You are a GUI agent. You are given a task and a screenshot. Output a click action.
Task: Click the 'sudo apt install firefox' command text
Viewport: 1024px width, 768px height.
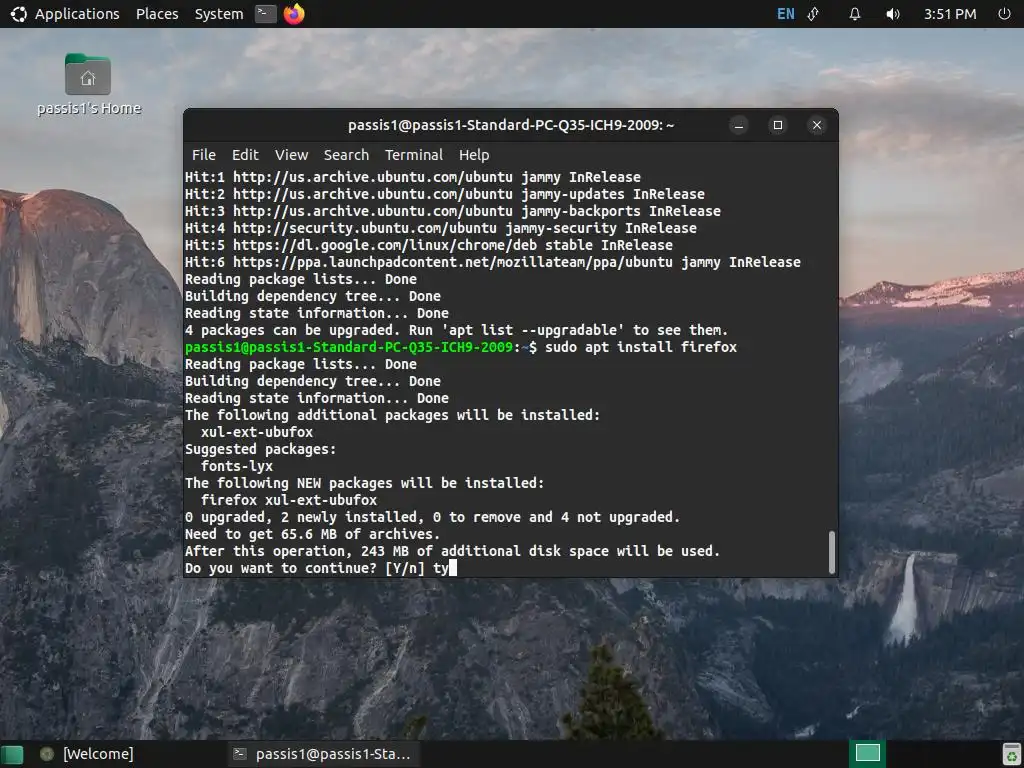pos(641,347)
